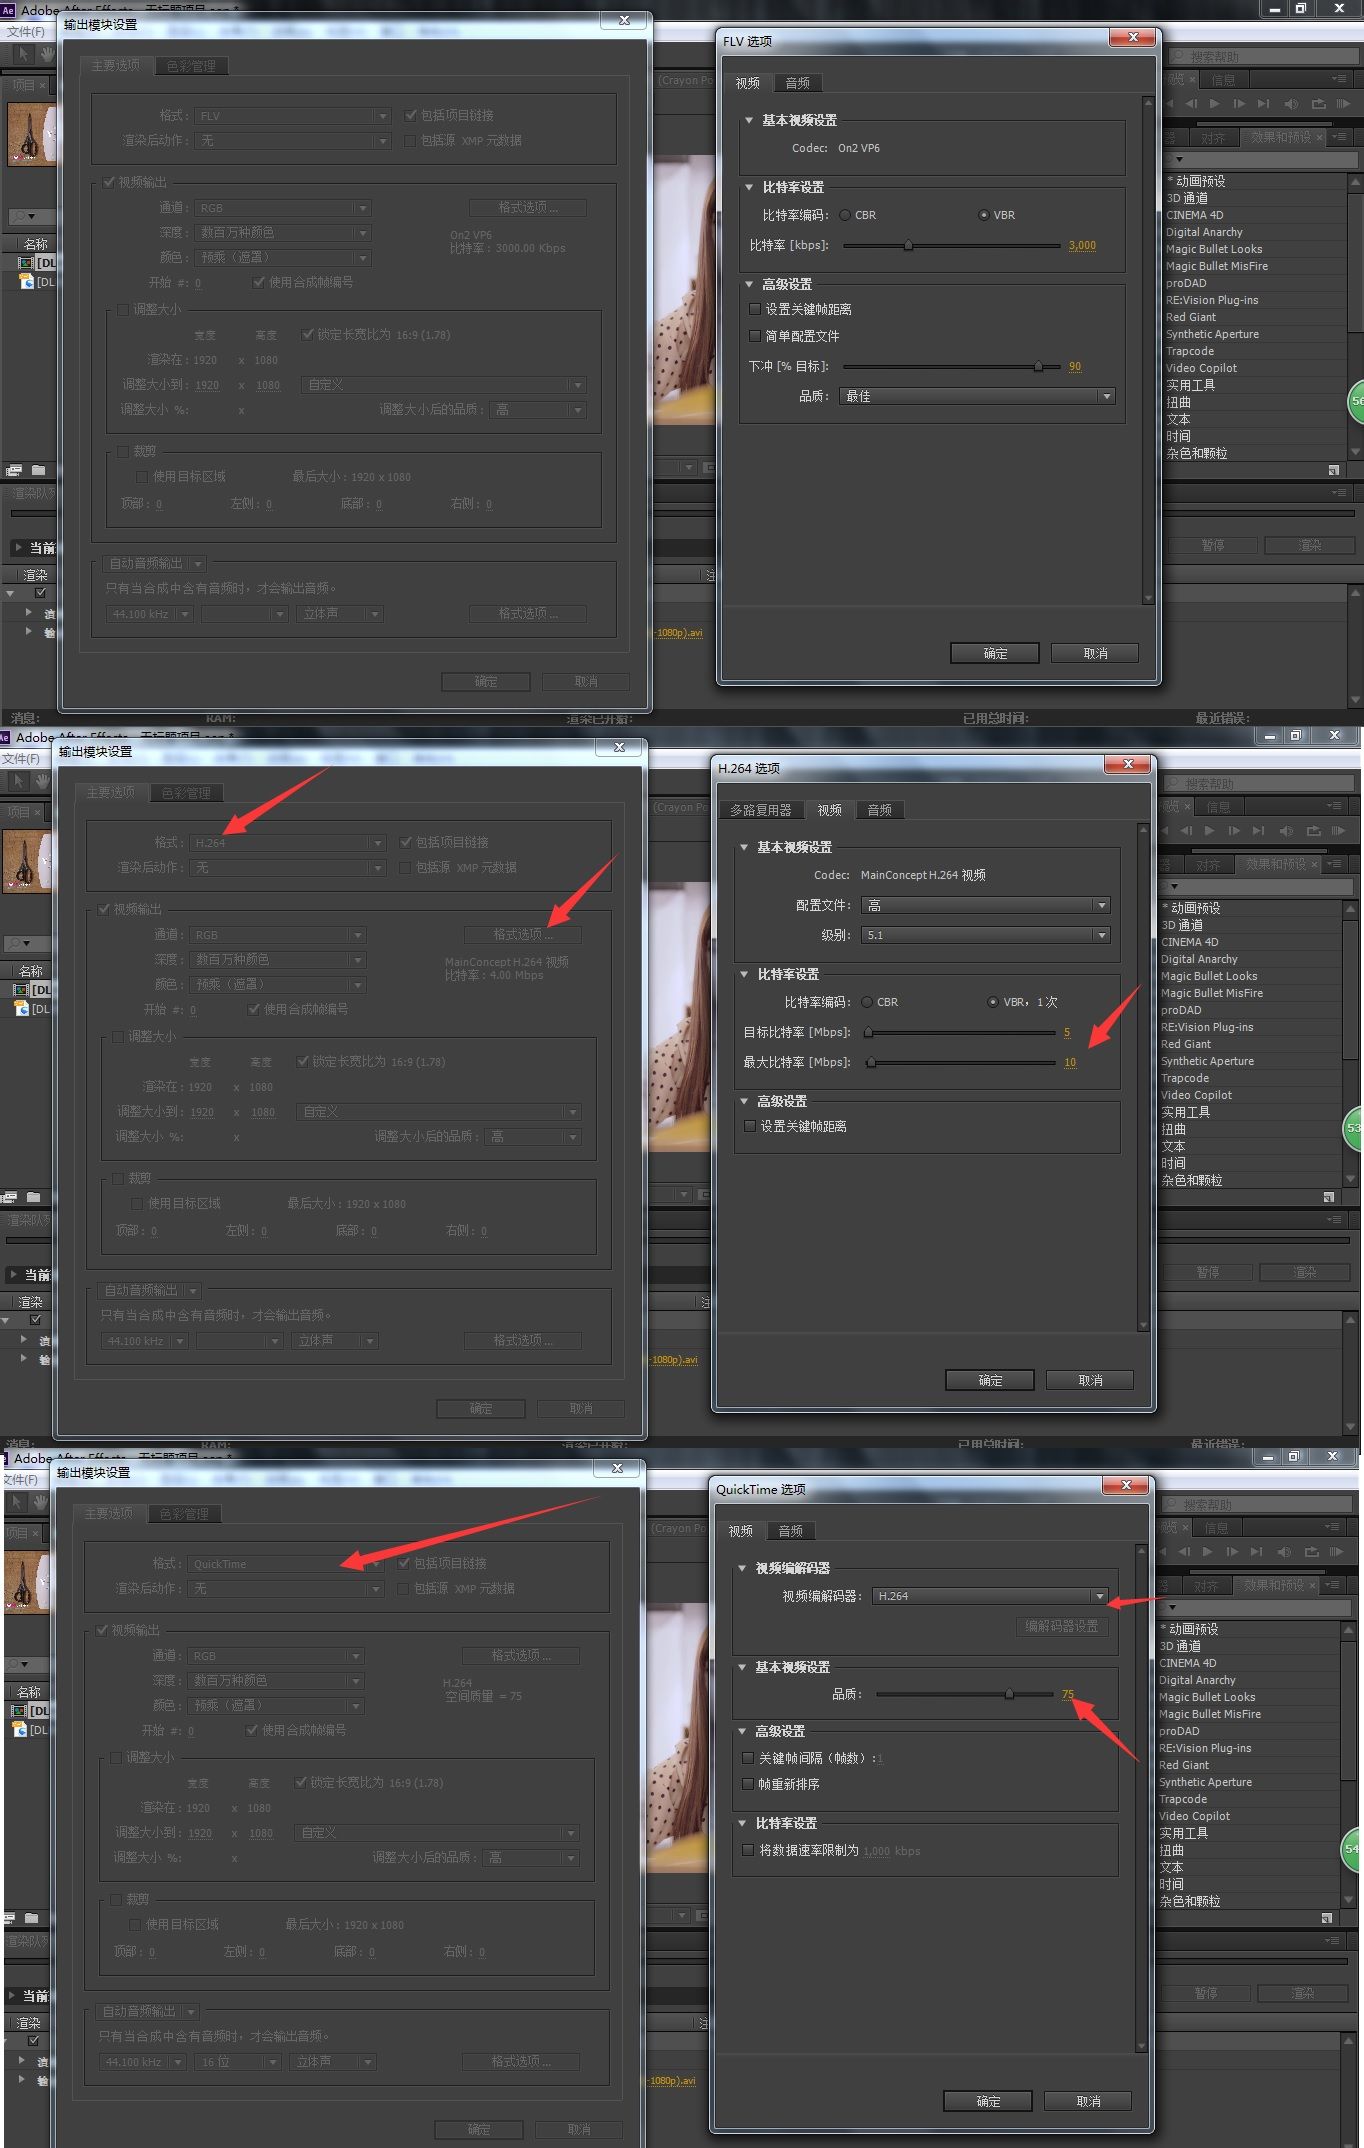Enable 设置关键帧距离 in H.264 选项 dialog
This screenshot has height=2148, width=1364.
751,1126
